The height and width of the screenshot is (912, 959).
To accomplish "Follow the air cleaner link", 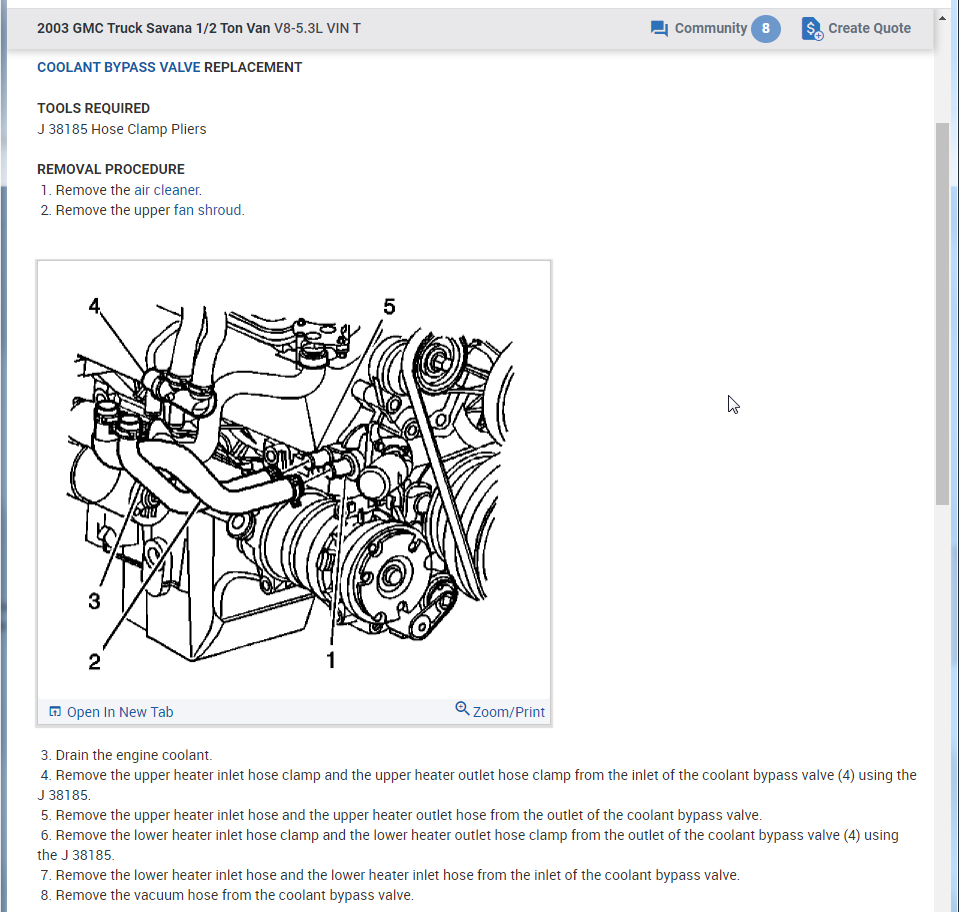I will [167, 190].
